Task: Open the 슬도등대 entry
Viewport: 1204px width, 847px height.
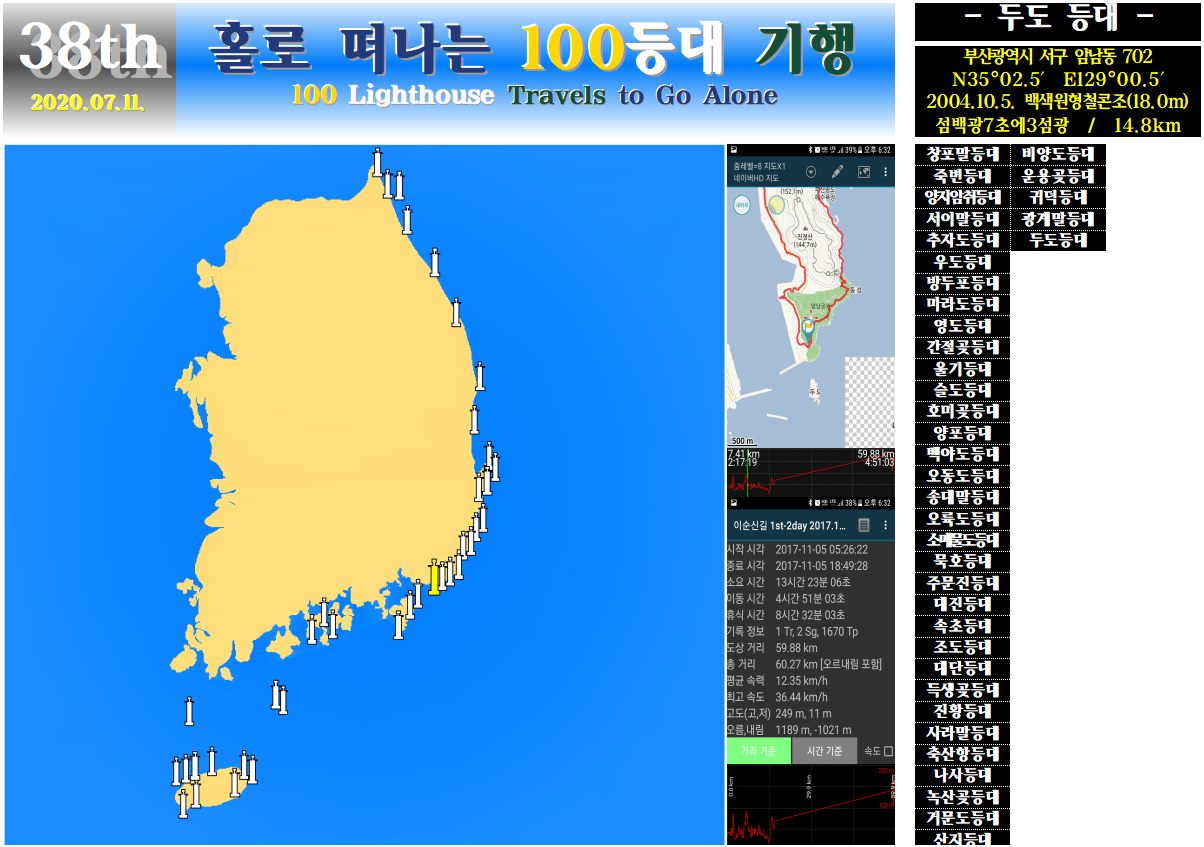Action: (962, 390)
